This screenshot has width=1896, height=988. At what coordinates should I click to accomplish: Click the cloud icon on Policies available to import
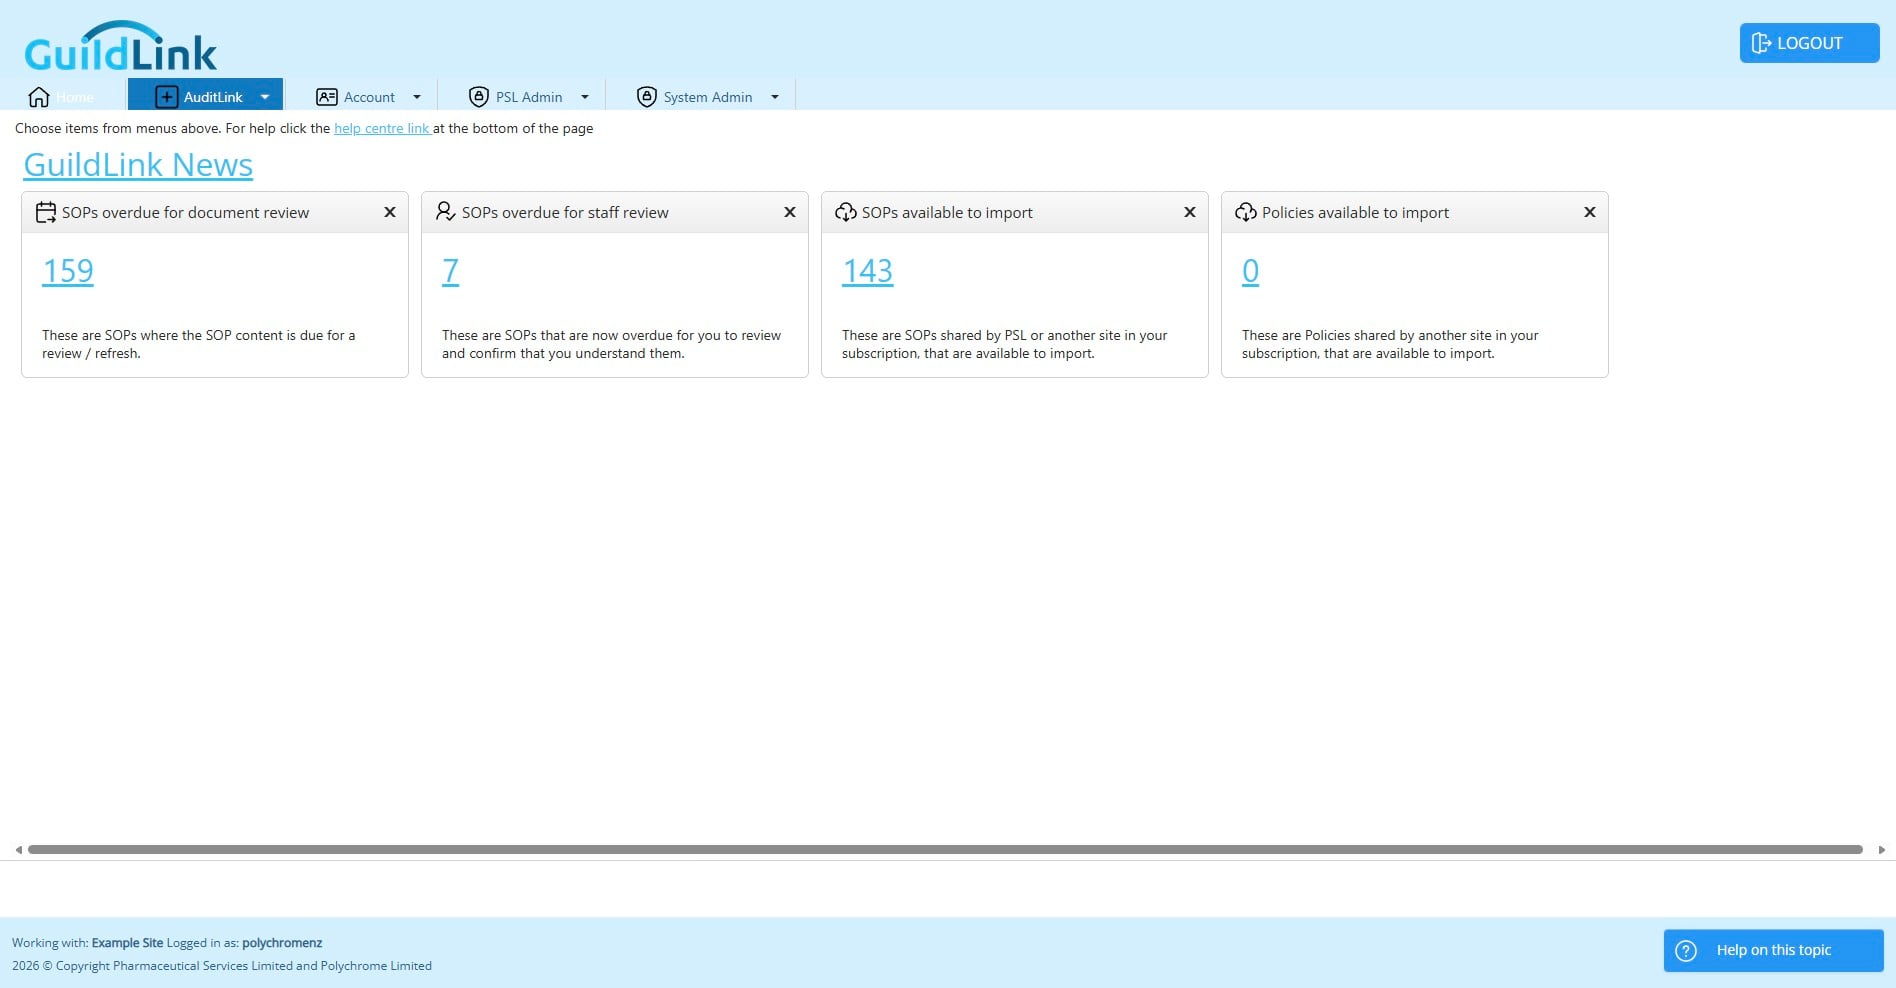pos(1246,212)
